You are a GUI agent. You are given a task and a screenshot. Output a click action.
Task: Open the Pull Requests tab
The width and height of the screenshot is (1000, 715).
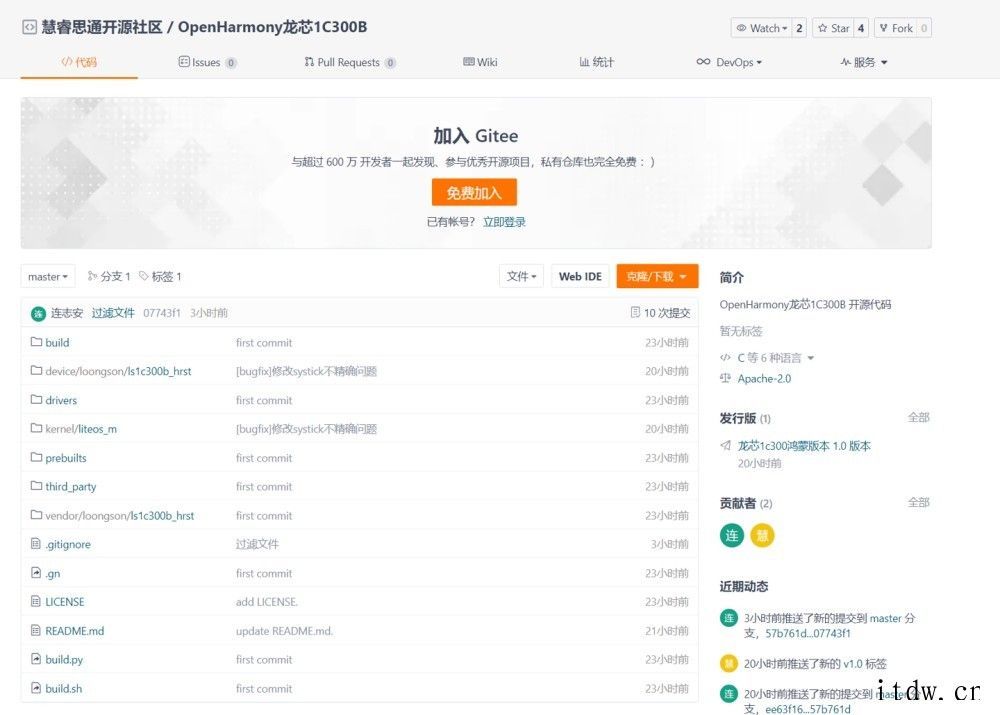pyautogui.click(x=348, y=62)
